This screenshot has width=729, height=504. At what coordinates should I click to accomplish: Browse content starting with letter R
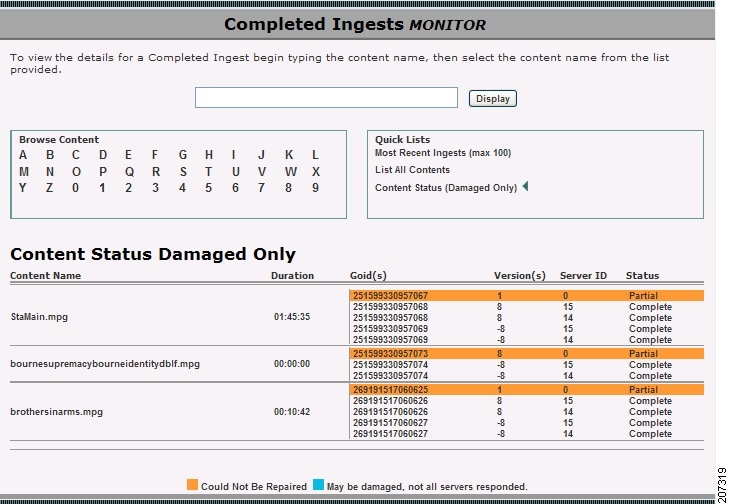156,172
